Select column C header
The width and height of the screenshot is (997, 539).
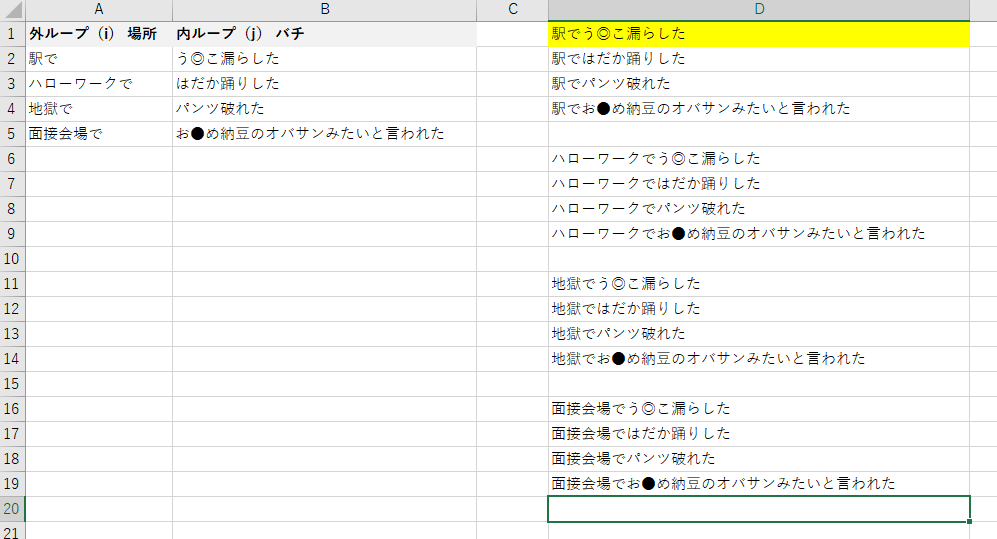coord(512,10)
